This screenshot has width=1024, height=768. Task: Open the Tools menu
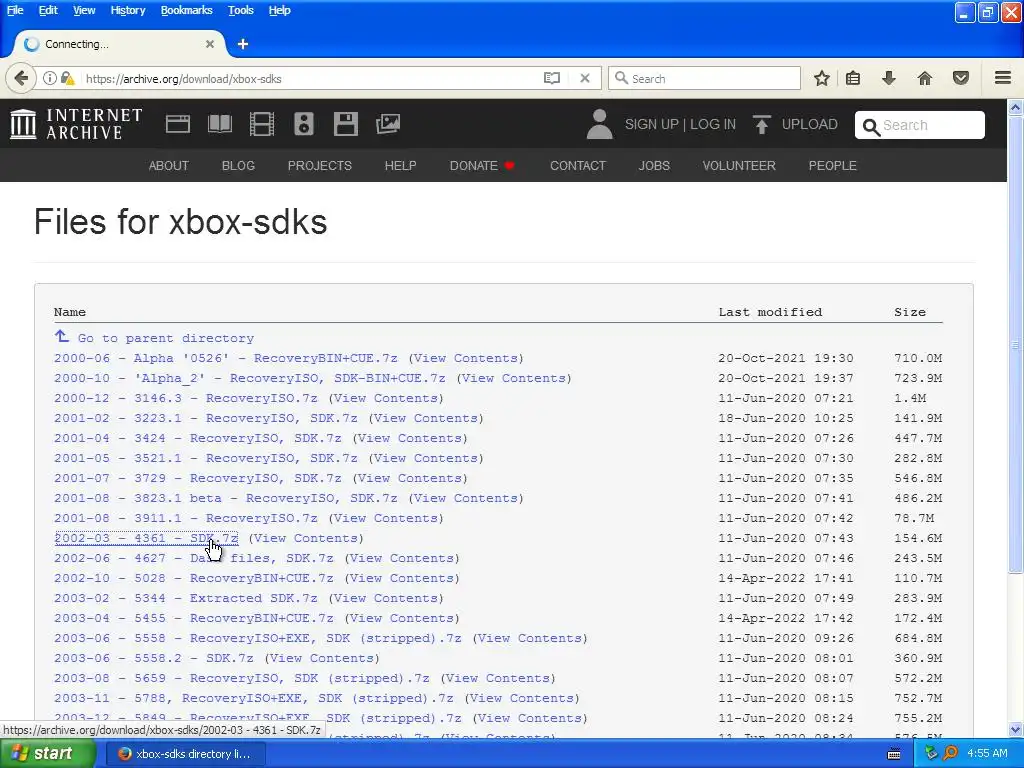click(x=240, y=10)
